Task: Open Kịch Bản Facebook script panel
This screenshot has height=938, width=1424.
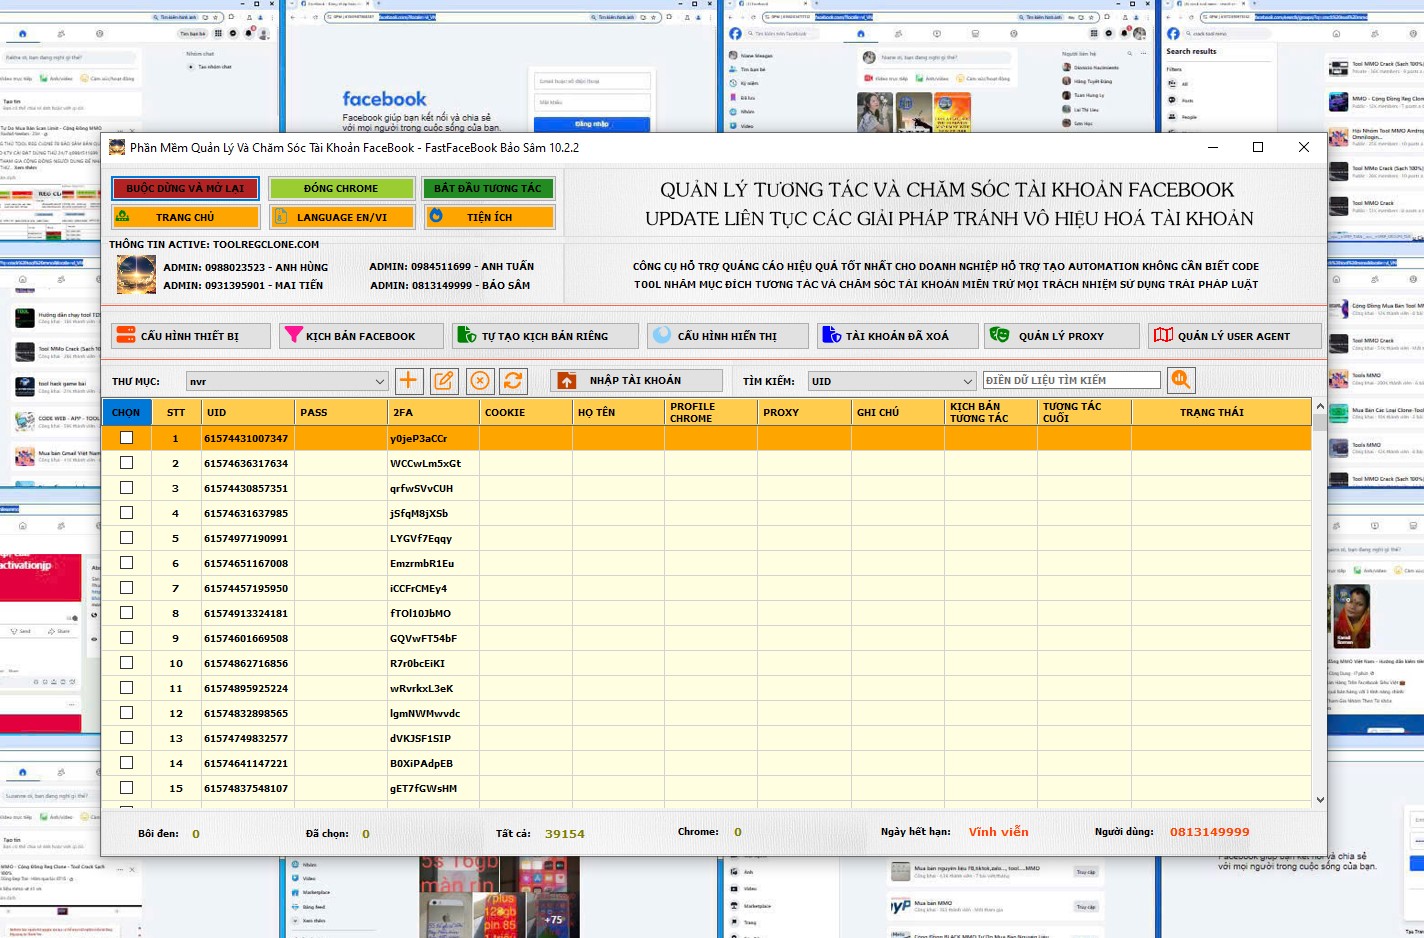Action: pyautogui.click(x=361, y=336)
